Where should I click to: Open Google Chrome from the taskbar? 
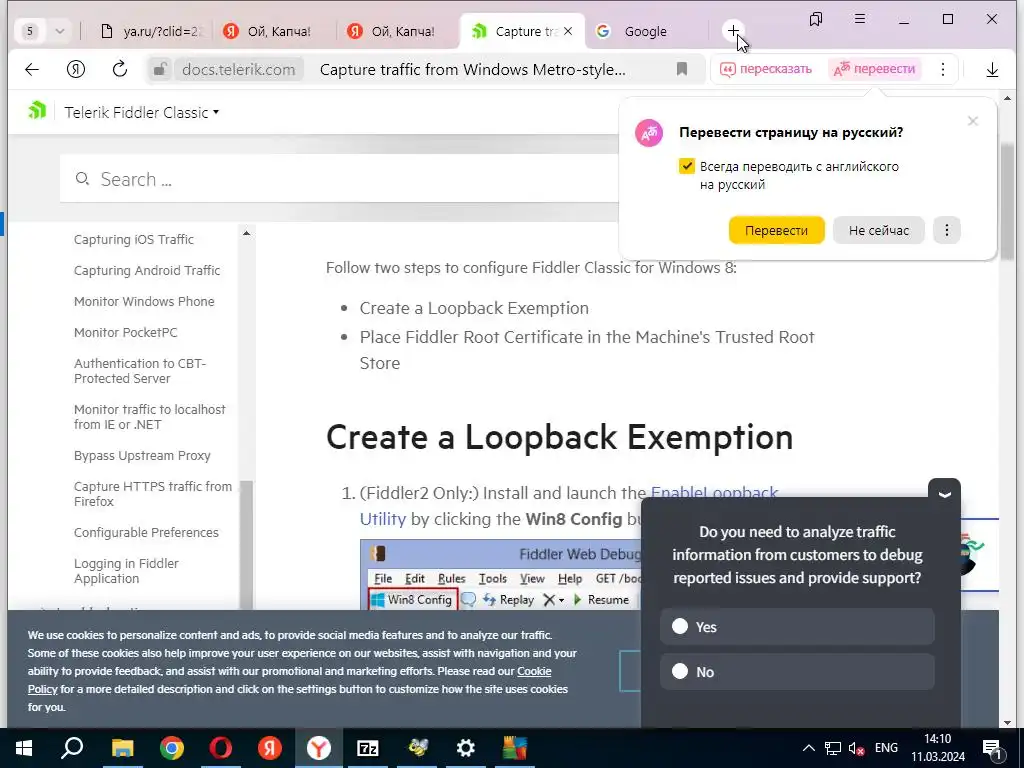click(x=172, y=748)
